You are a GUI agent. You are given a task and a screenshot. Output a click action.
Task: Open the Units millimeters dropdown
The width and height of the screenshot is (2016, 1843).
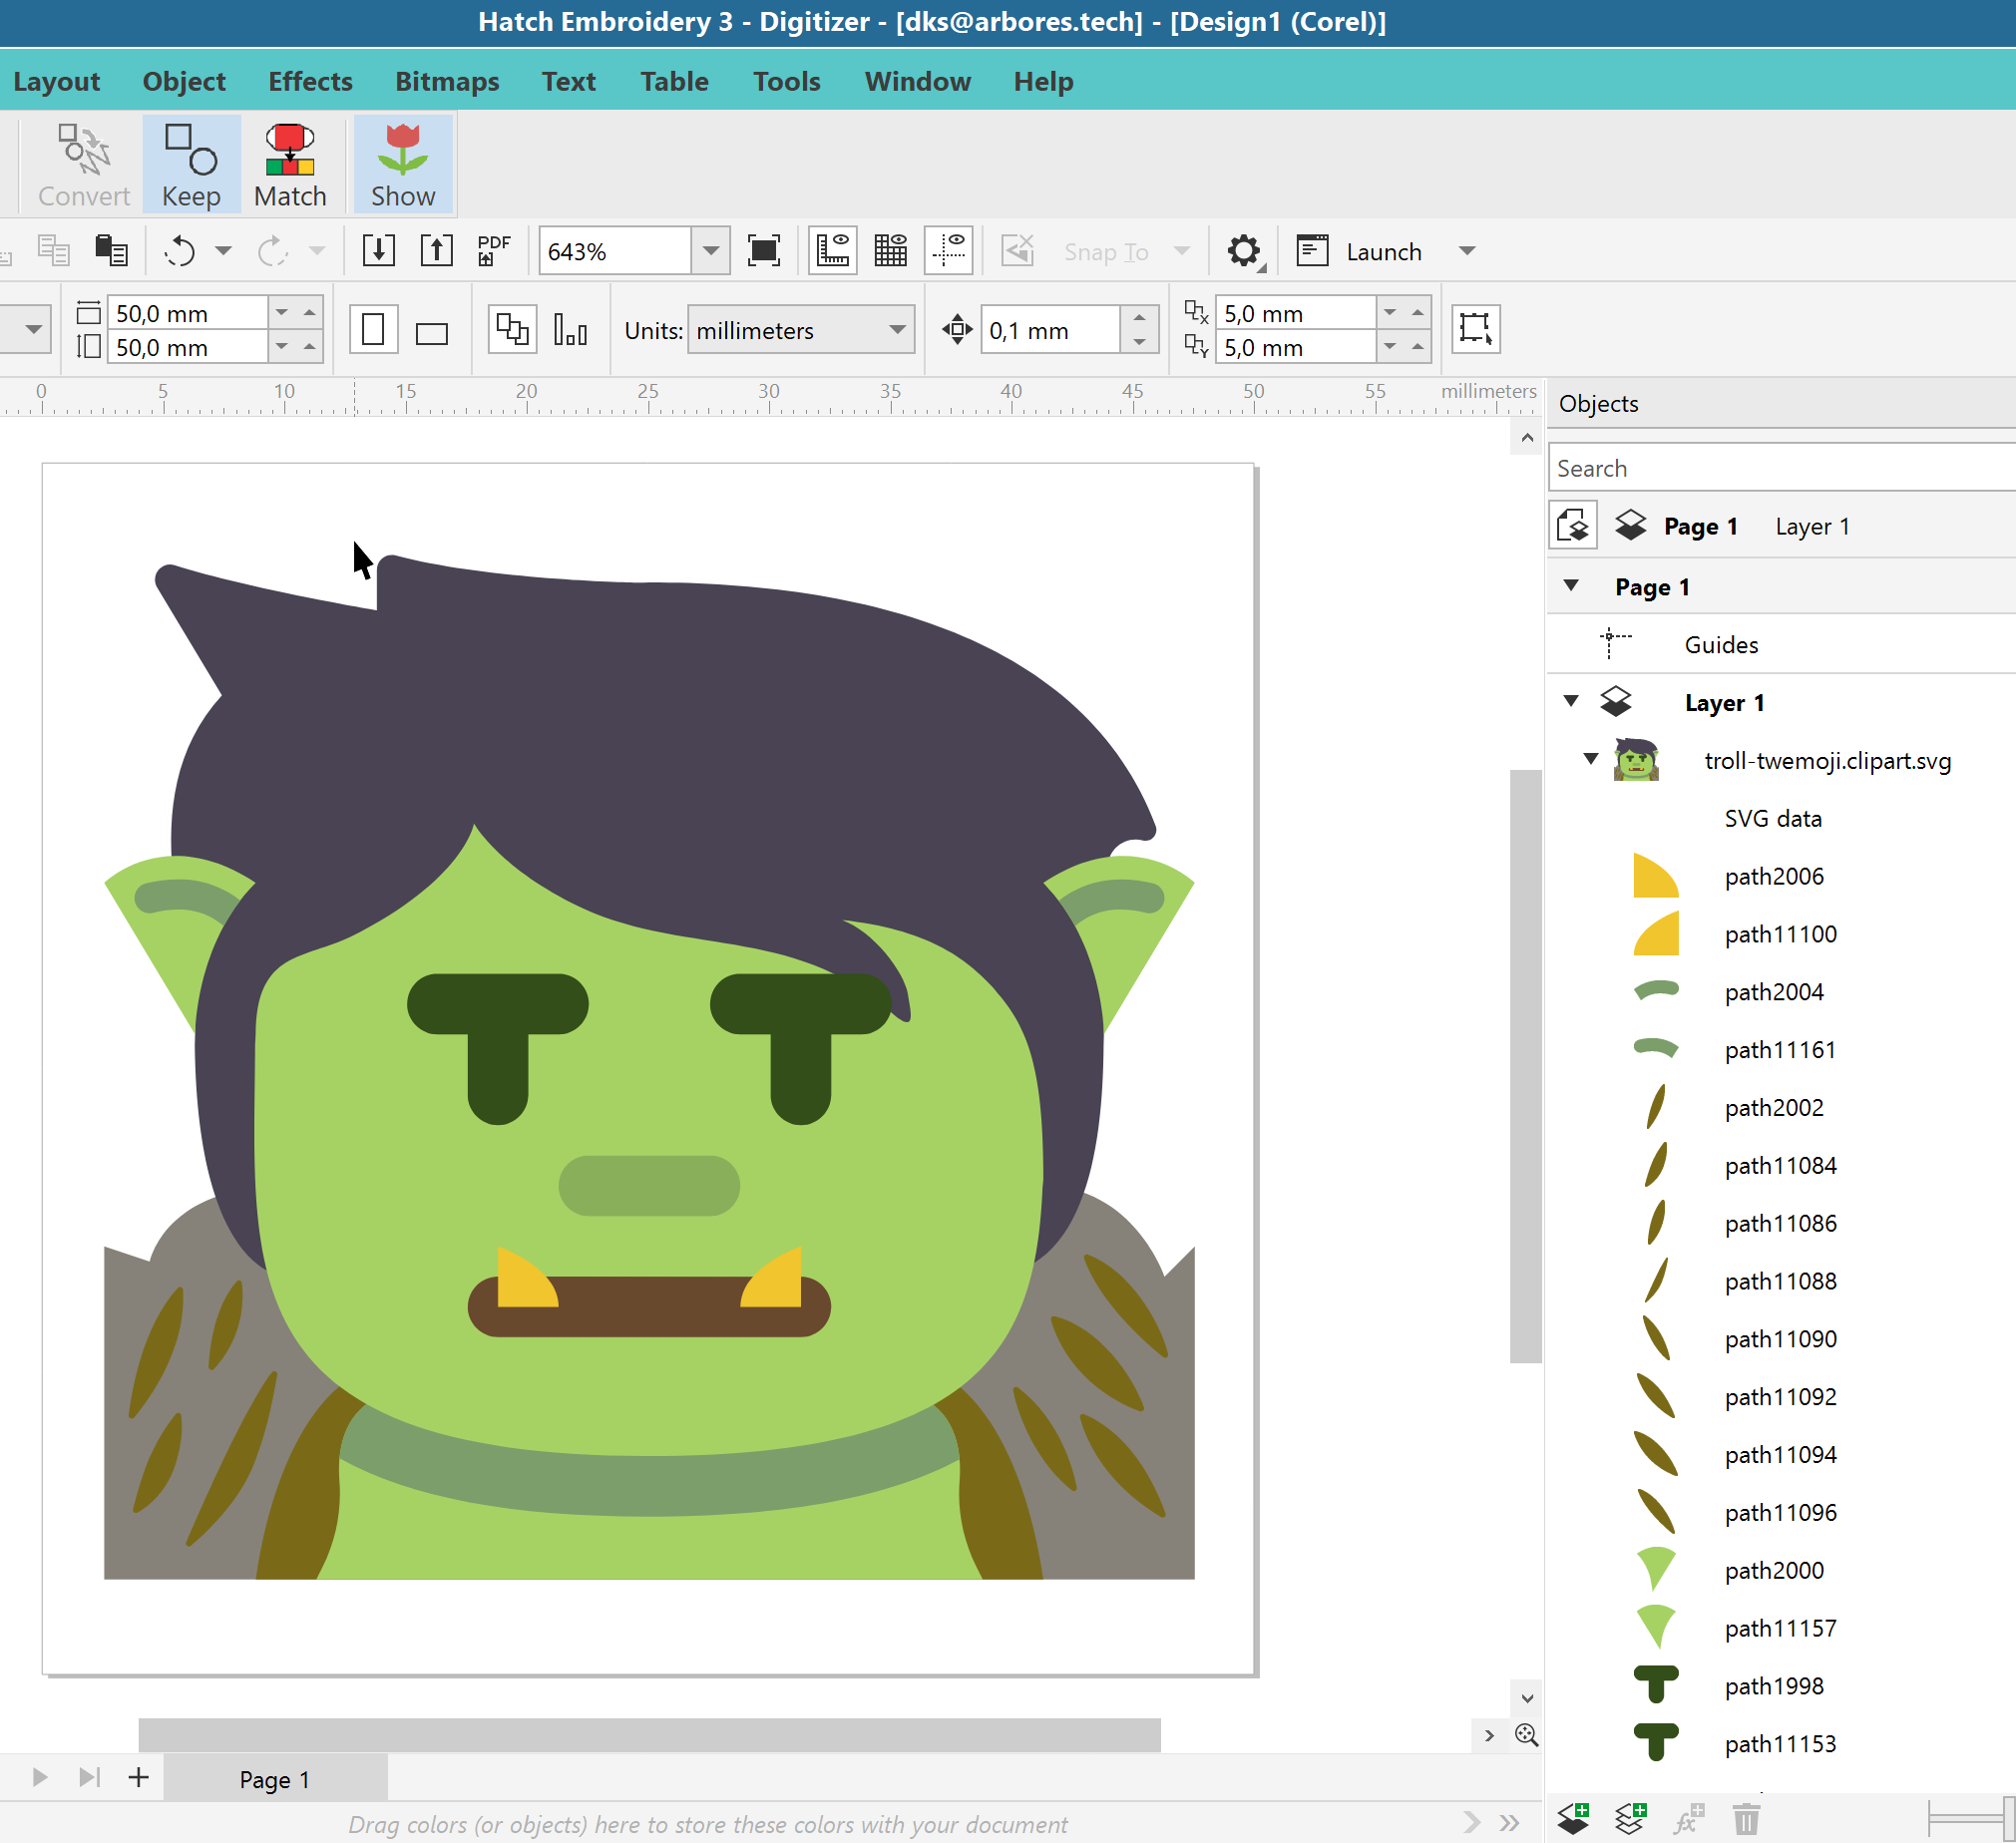pos(801,330)
